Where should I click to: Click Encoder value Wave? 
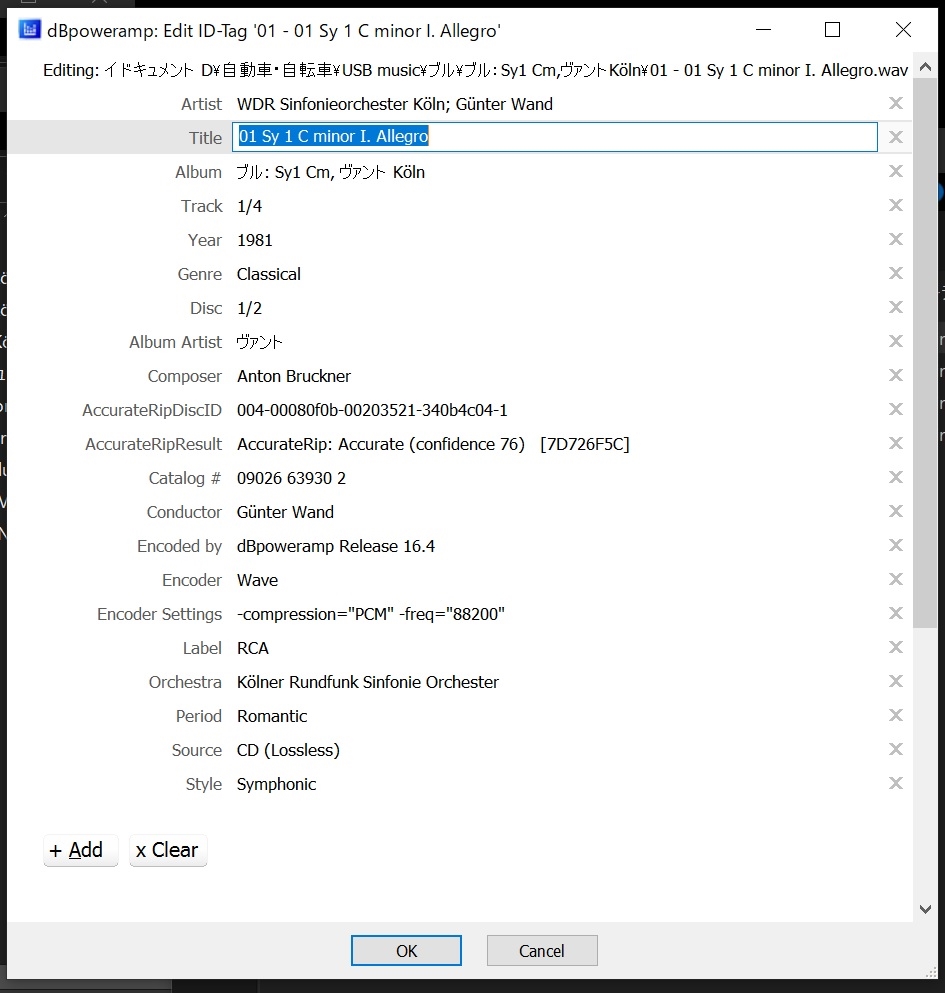[257, 580]
